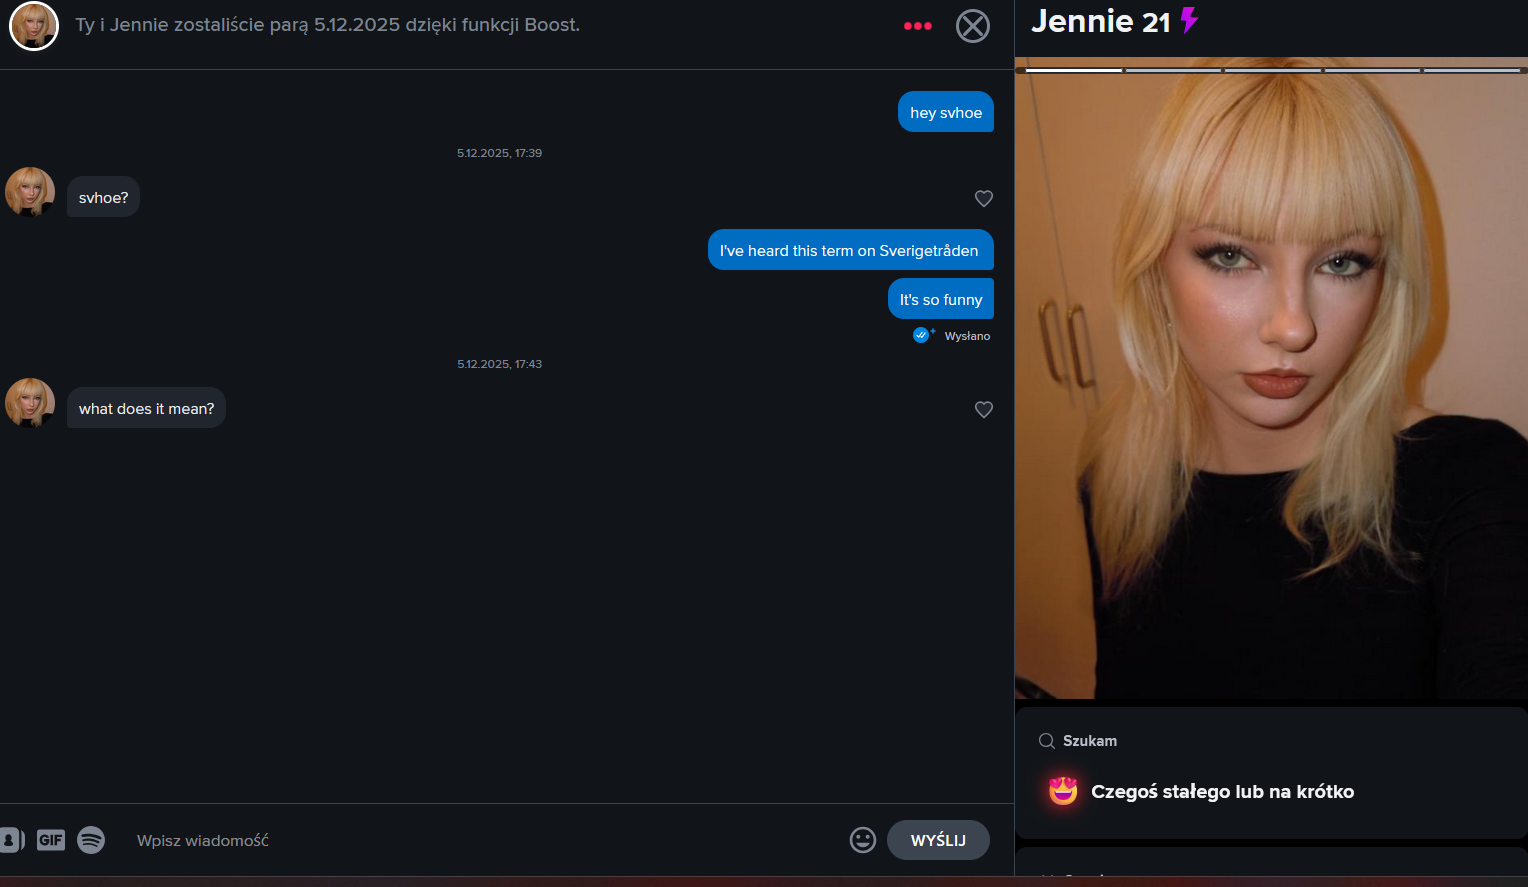Close the chat with the circled X

tap(972, 26)
